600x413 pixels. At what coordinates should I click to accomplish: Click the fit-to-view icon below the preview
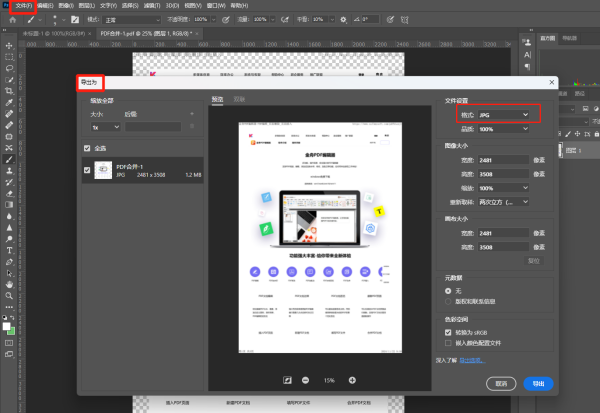287,380
